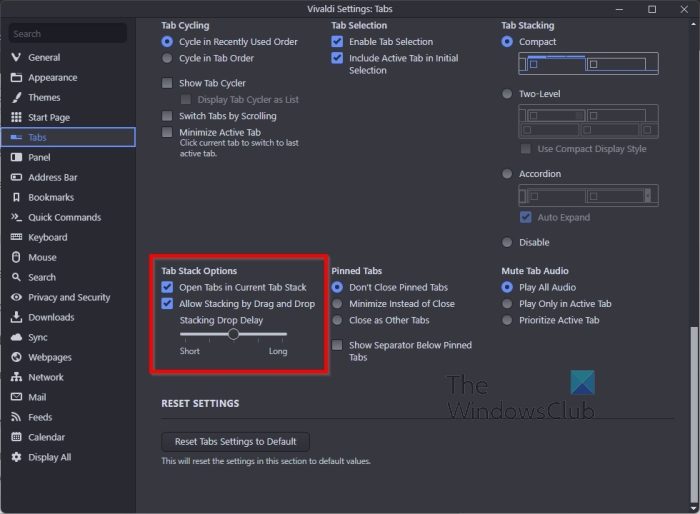Image resolution: width=700 pixels, height=514 pixels.
Task: Select Play All Audio radio
Action: 507,287
